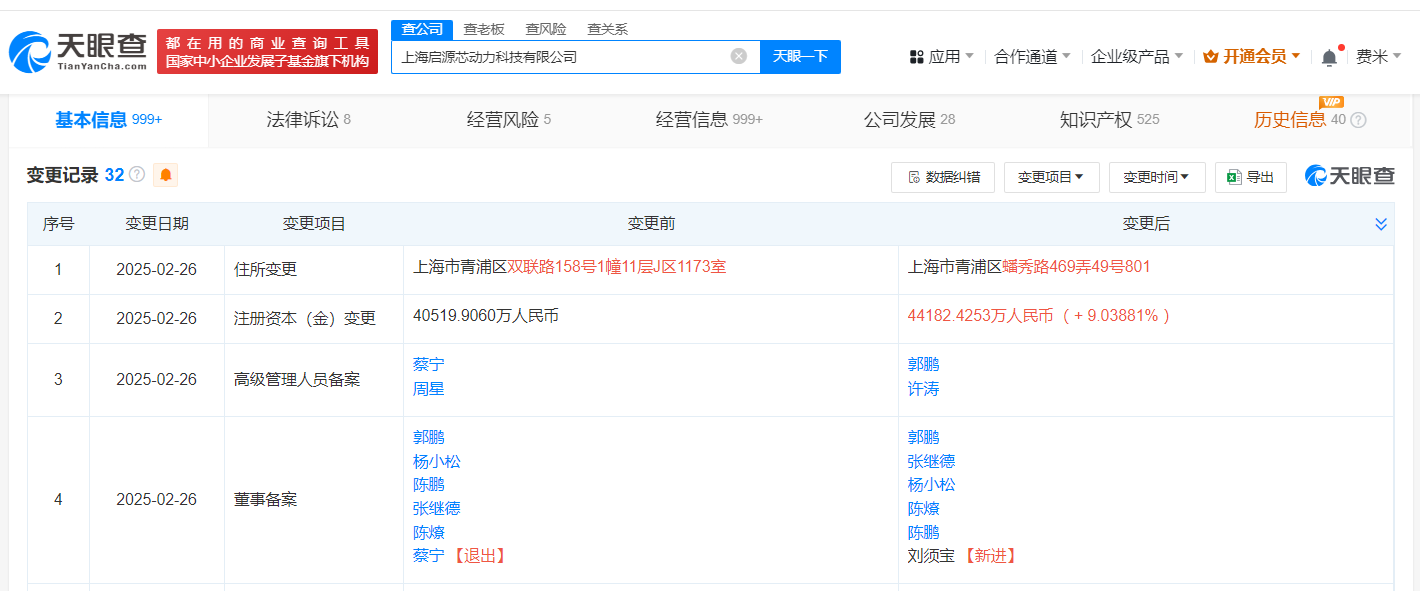The height and width of the screenshot is (591, 1420).
Task: Open the 变更时间 dropdown filter
Action: click(x=1155, y=177)
